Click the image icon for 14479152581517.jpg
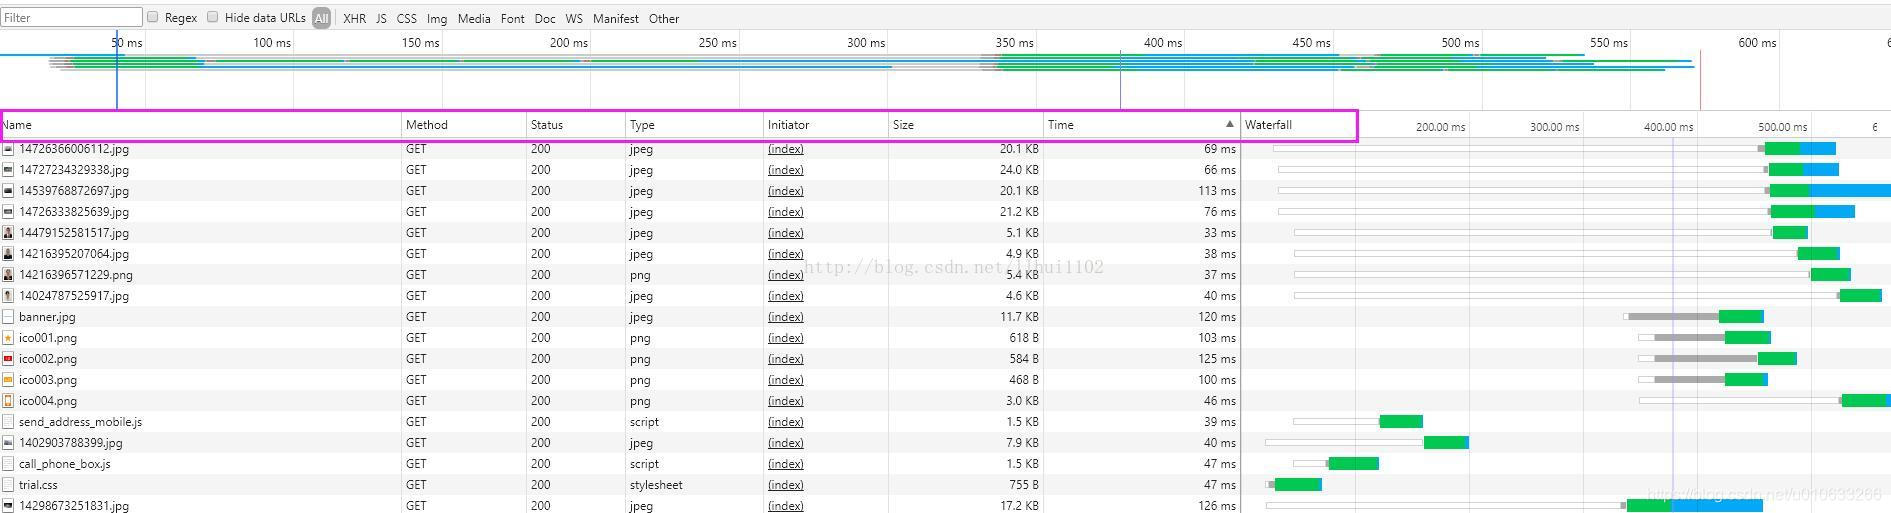 8,233
